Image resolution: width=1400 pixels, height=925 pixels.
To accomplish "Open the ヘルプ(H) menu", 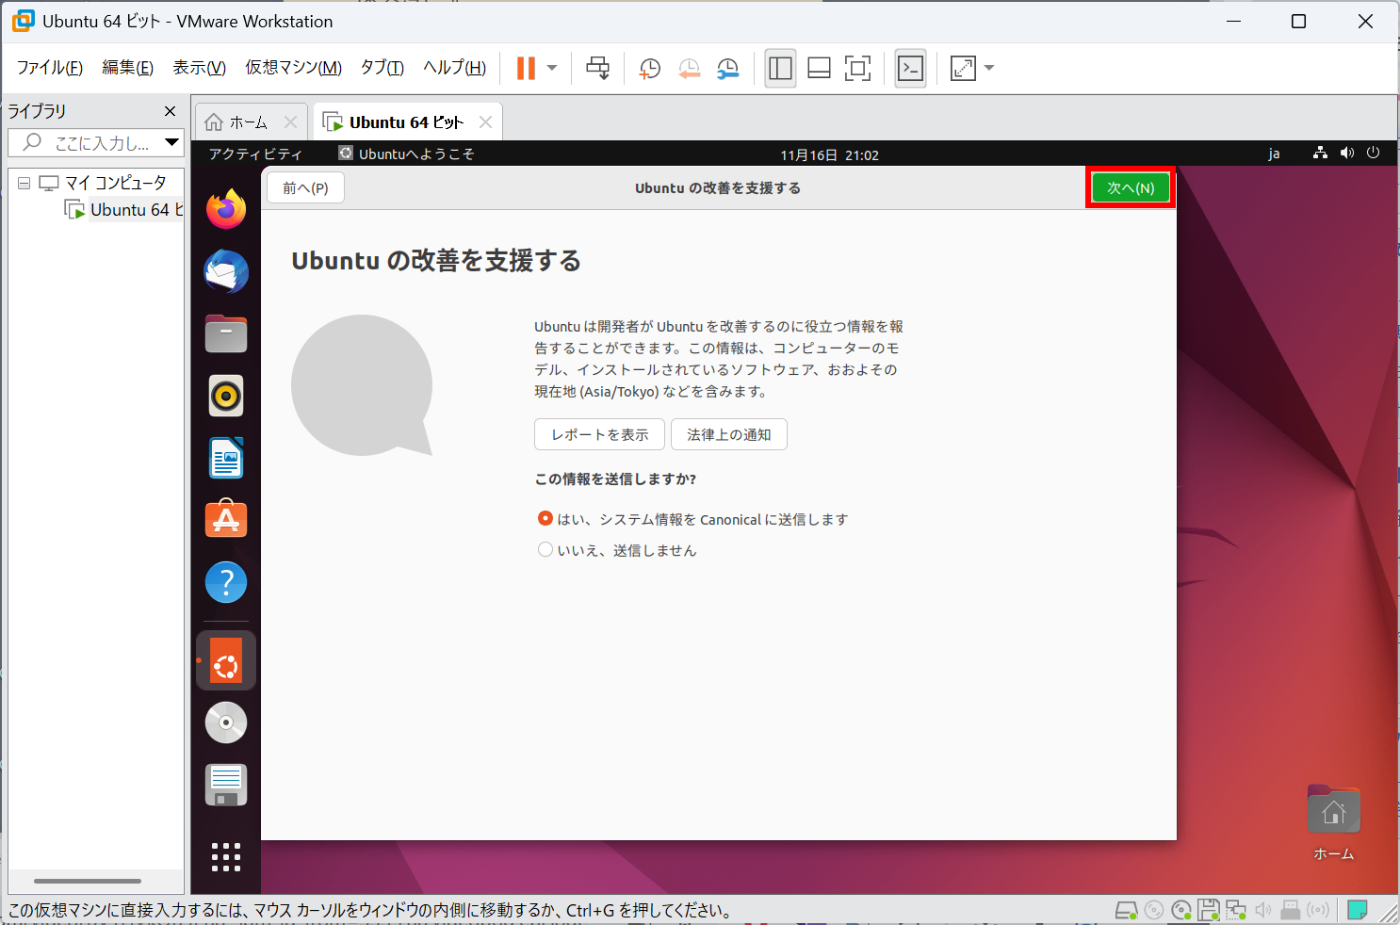I will coord(454,67).
